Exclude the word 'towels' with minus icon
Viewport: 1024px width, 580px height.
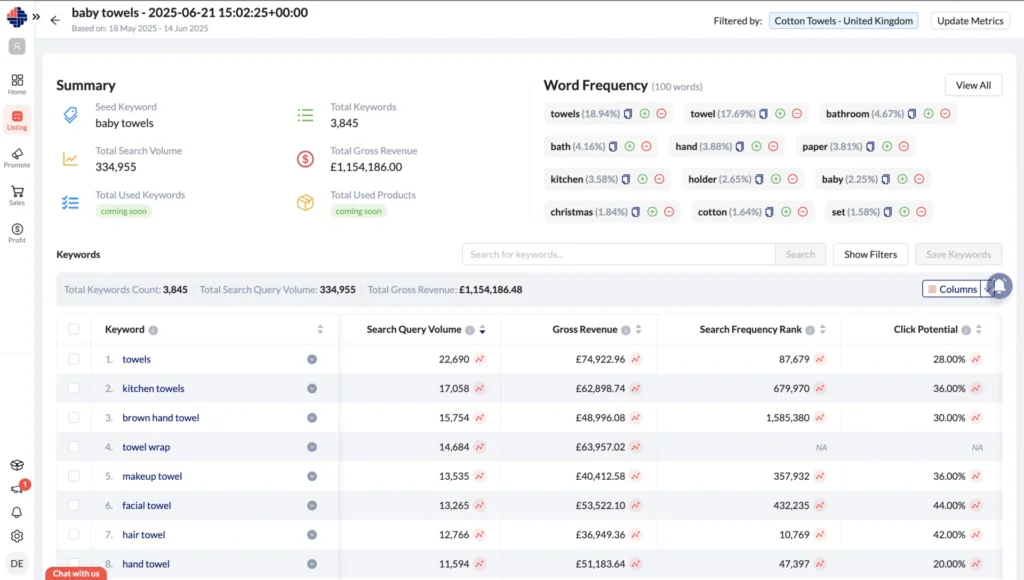(x=662, y=114)
